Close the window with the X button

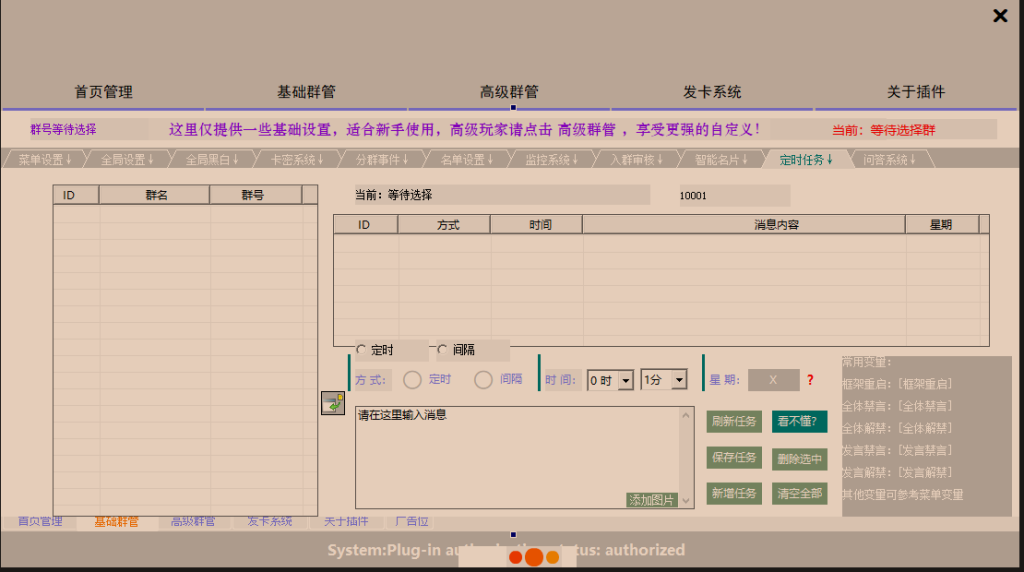[1000, 16]
